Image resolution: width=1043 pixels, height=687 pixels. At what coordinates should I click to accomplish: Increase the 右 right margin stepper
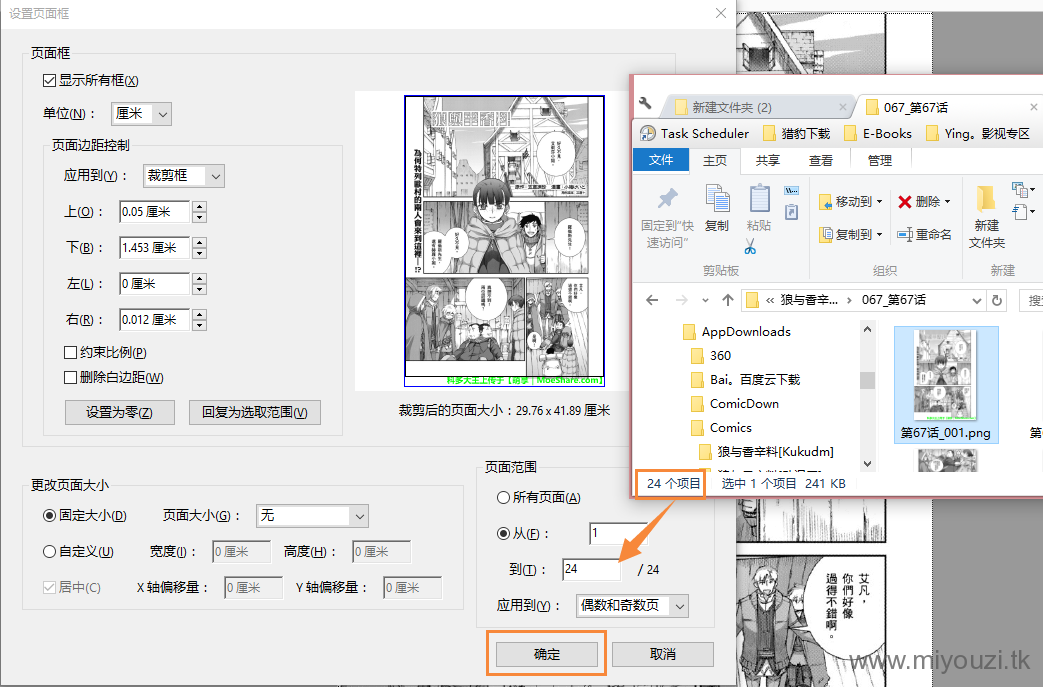200,315
